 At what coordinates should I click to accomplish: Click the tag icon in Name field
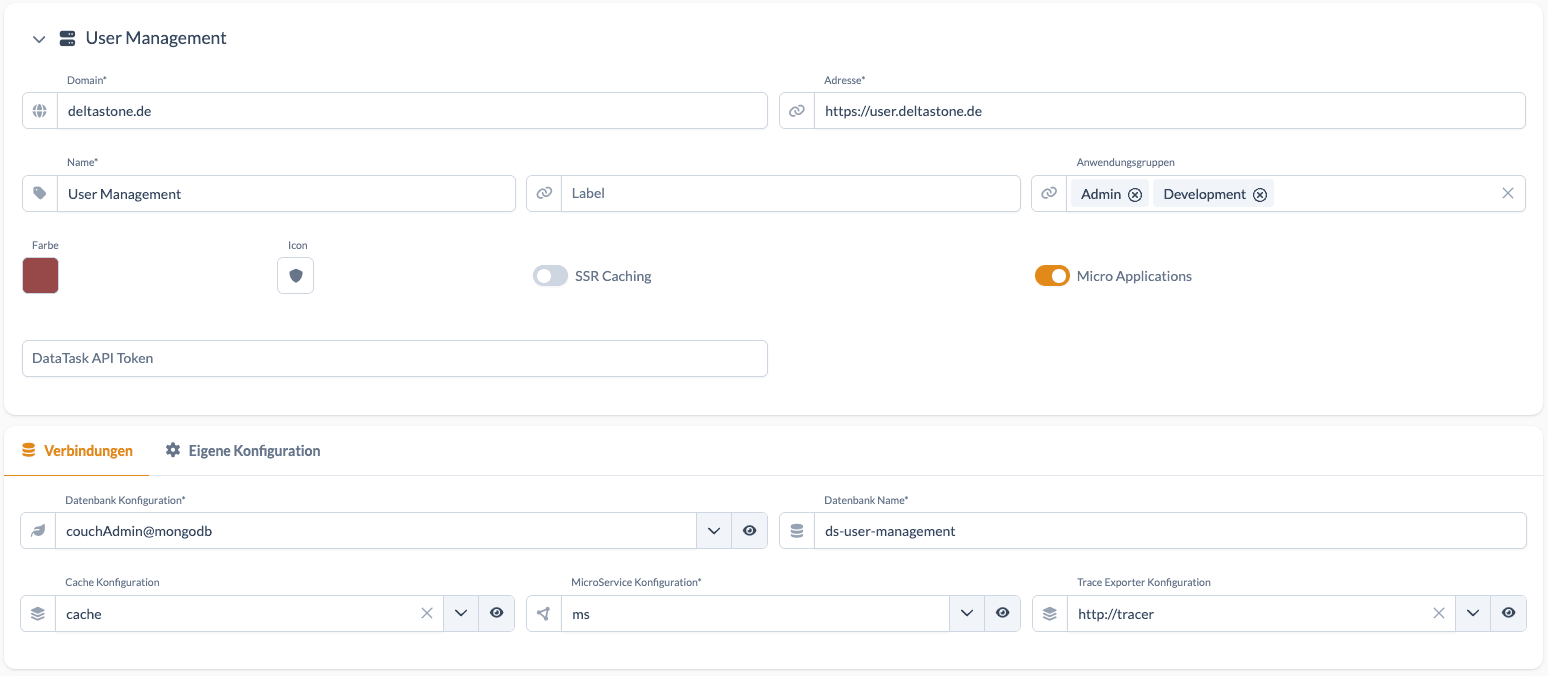(40, 193)
